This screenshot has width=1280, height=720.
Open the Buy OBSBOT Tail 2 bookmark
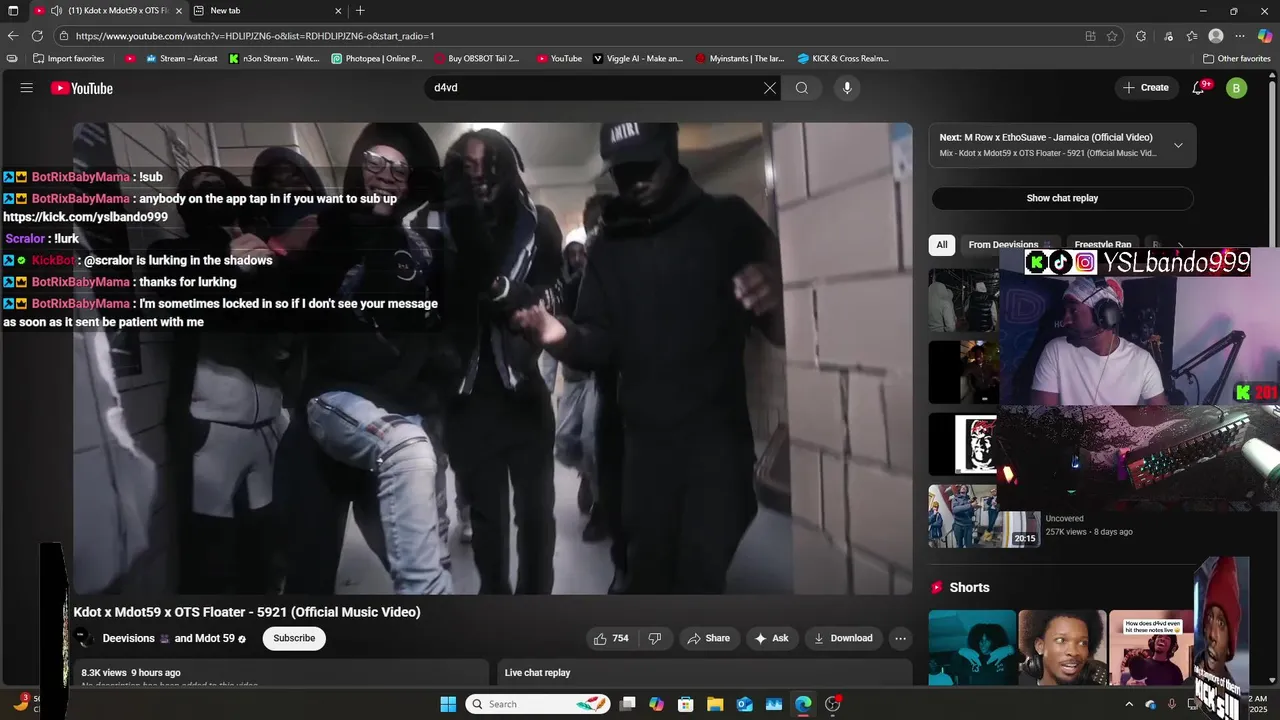pyautogui.click(x=477, y=58)
